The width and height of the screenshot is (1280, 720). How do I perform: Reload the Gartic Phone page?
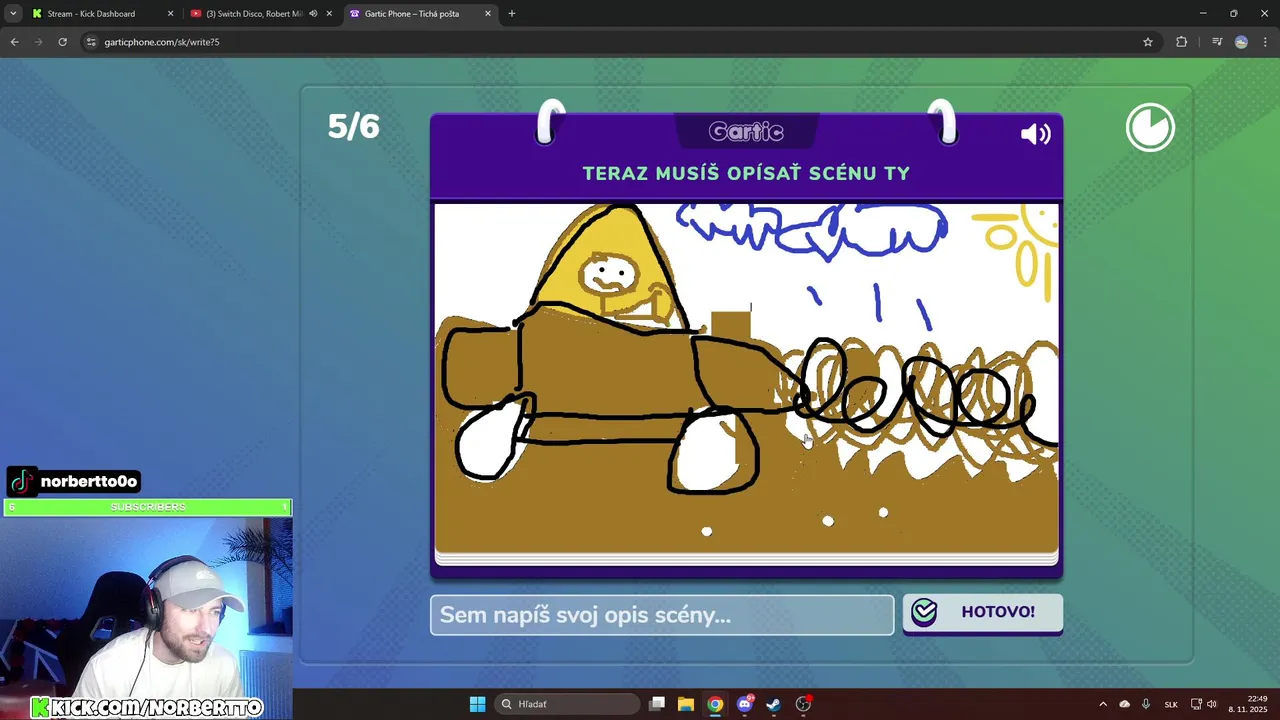pyautogui.click(x=63, y=42)
